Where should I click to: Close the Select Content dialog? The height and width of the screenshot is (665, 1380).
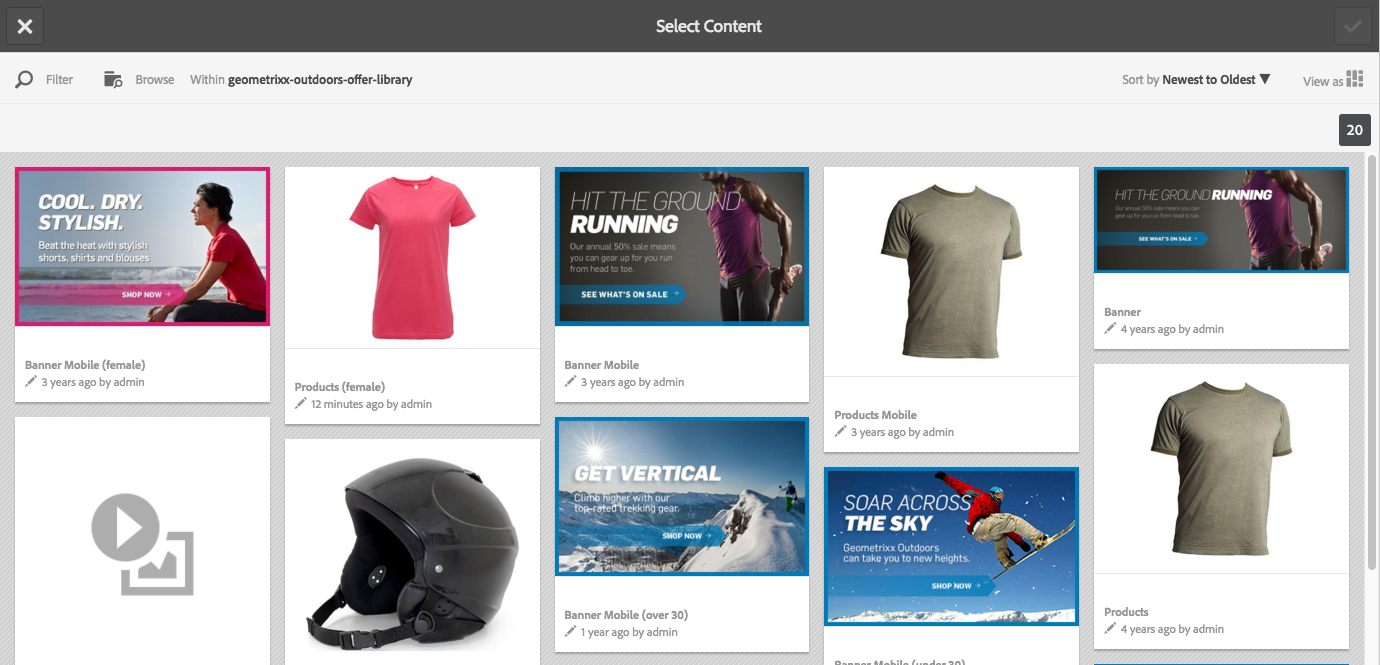coord(25,26)
